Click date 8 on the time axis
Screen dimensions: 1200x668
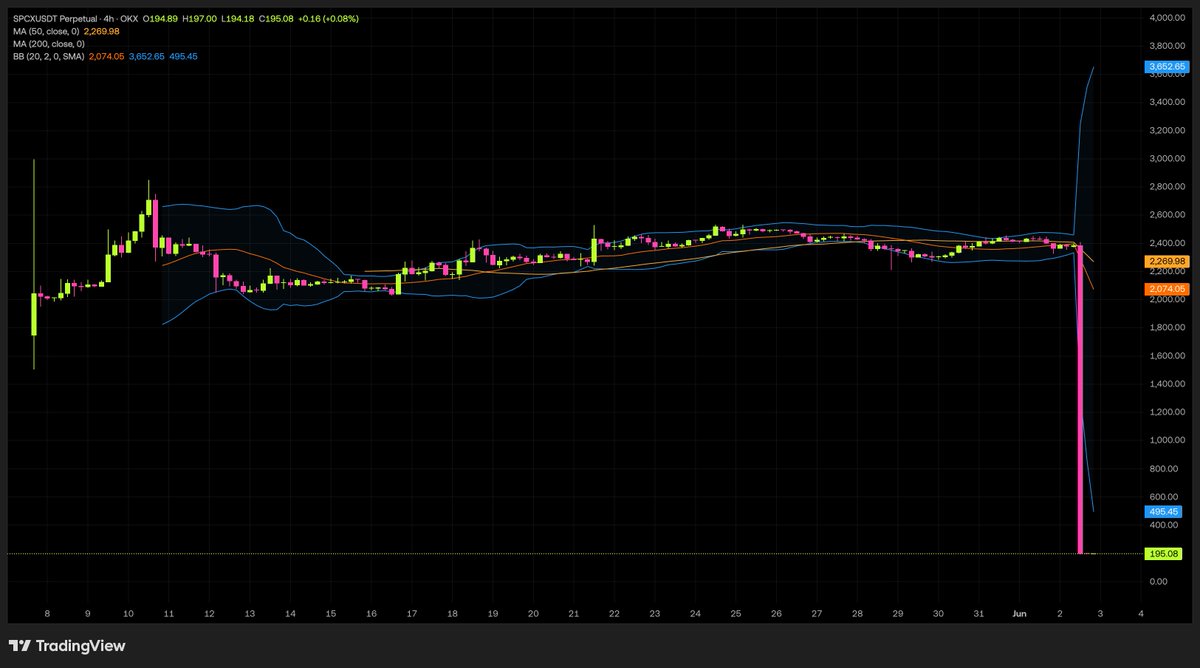click(47, 612)
